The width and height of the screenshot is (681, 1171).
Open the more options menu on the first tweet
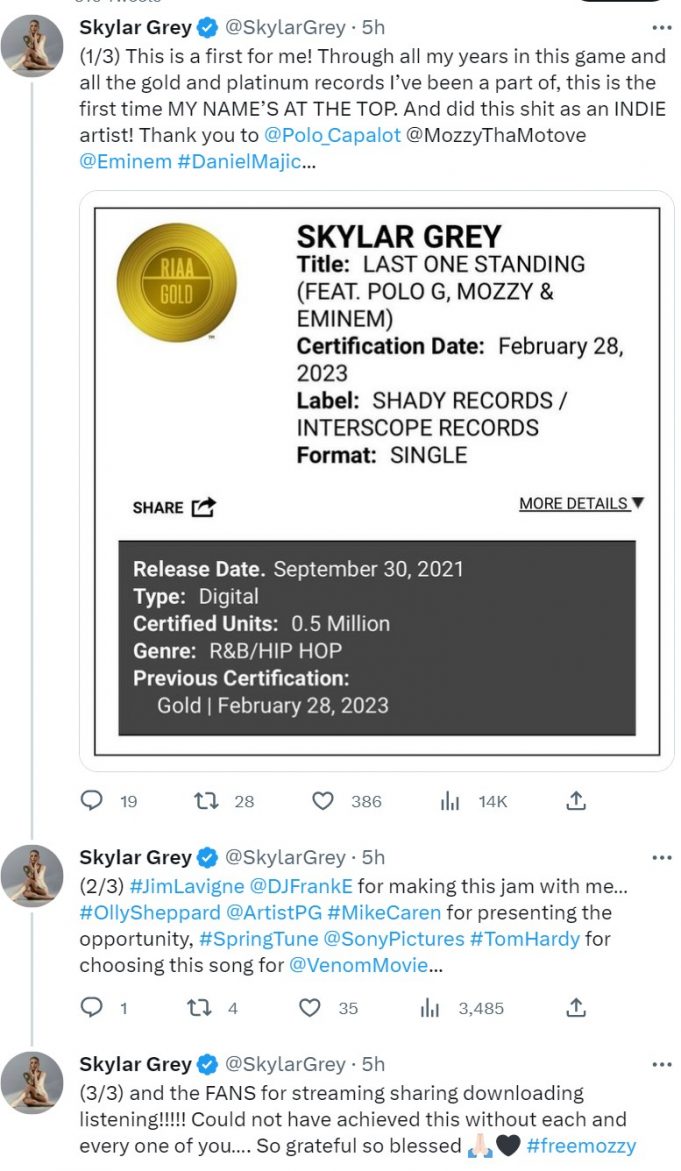tap(661, 29)
